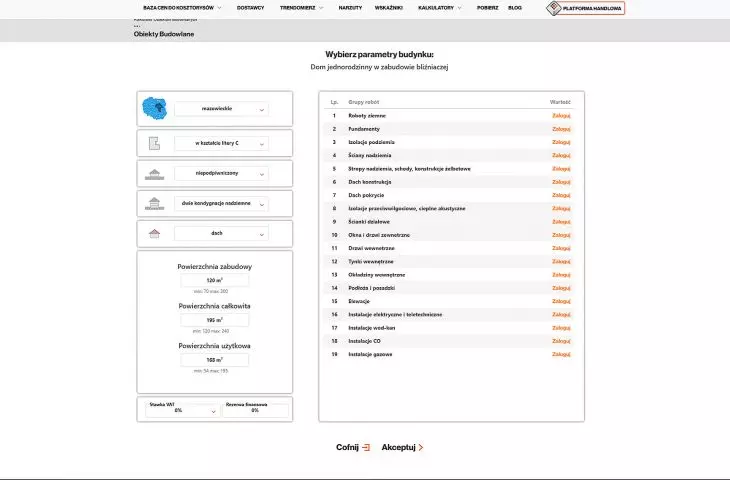Screen dimensions: 730x480
Task: Click Zaloguj link for Drzwi wewnętrzne
Action: 561,248
